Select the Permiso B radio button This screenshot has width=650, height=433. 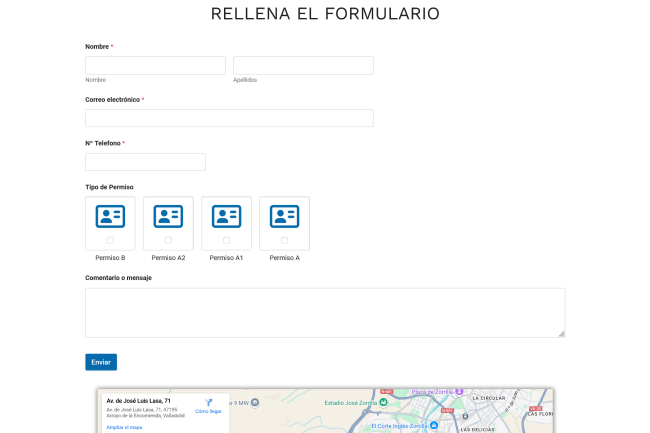click(110, 240)
